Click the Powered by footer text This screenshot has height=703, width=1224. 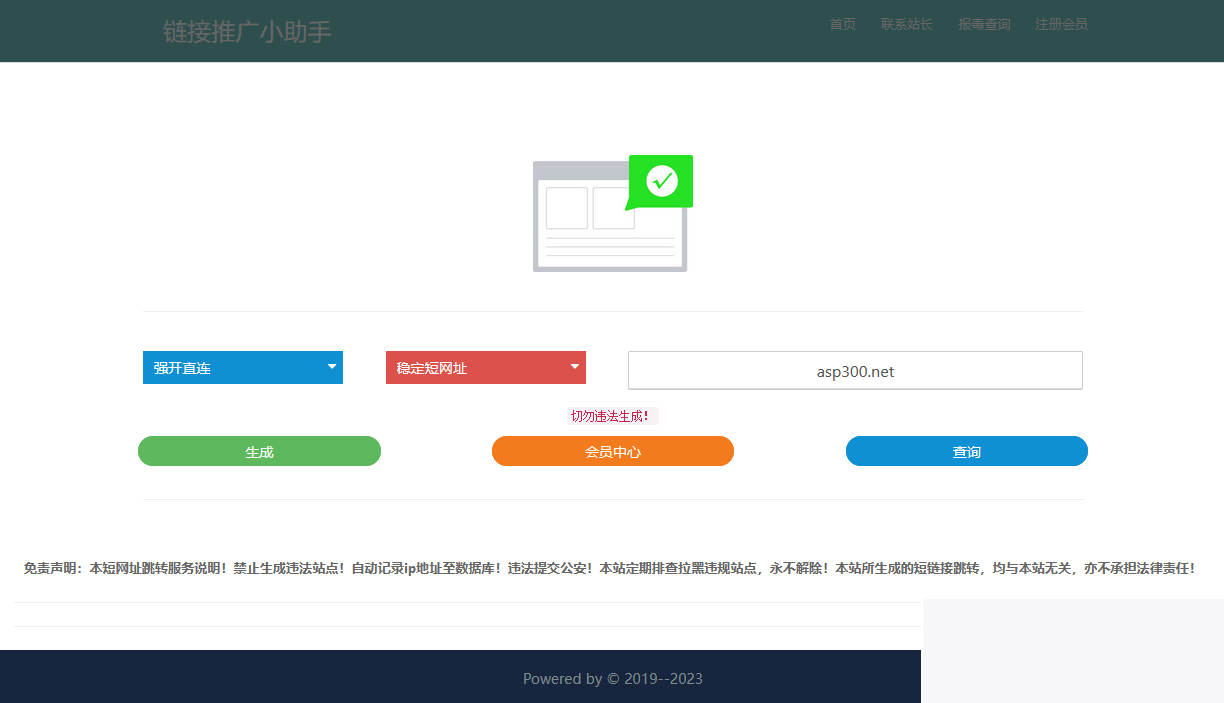tap(612, 678)
